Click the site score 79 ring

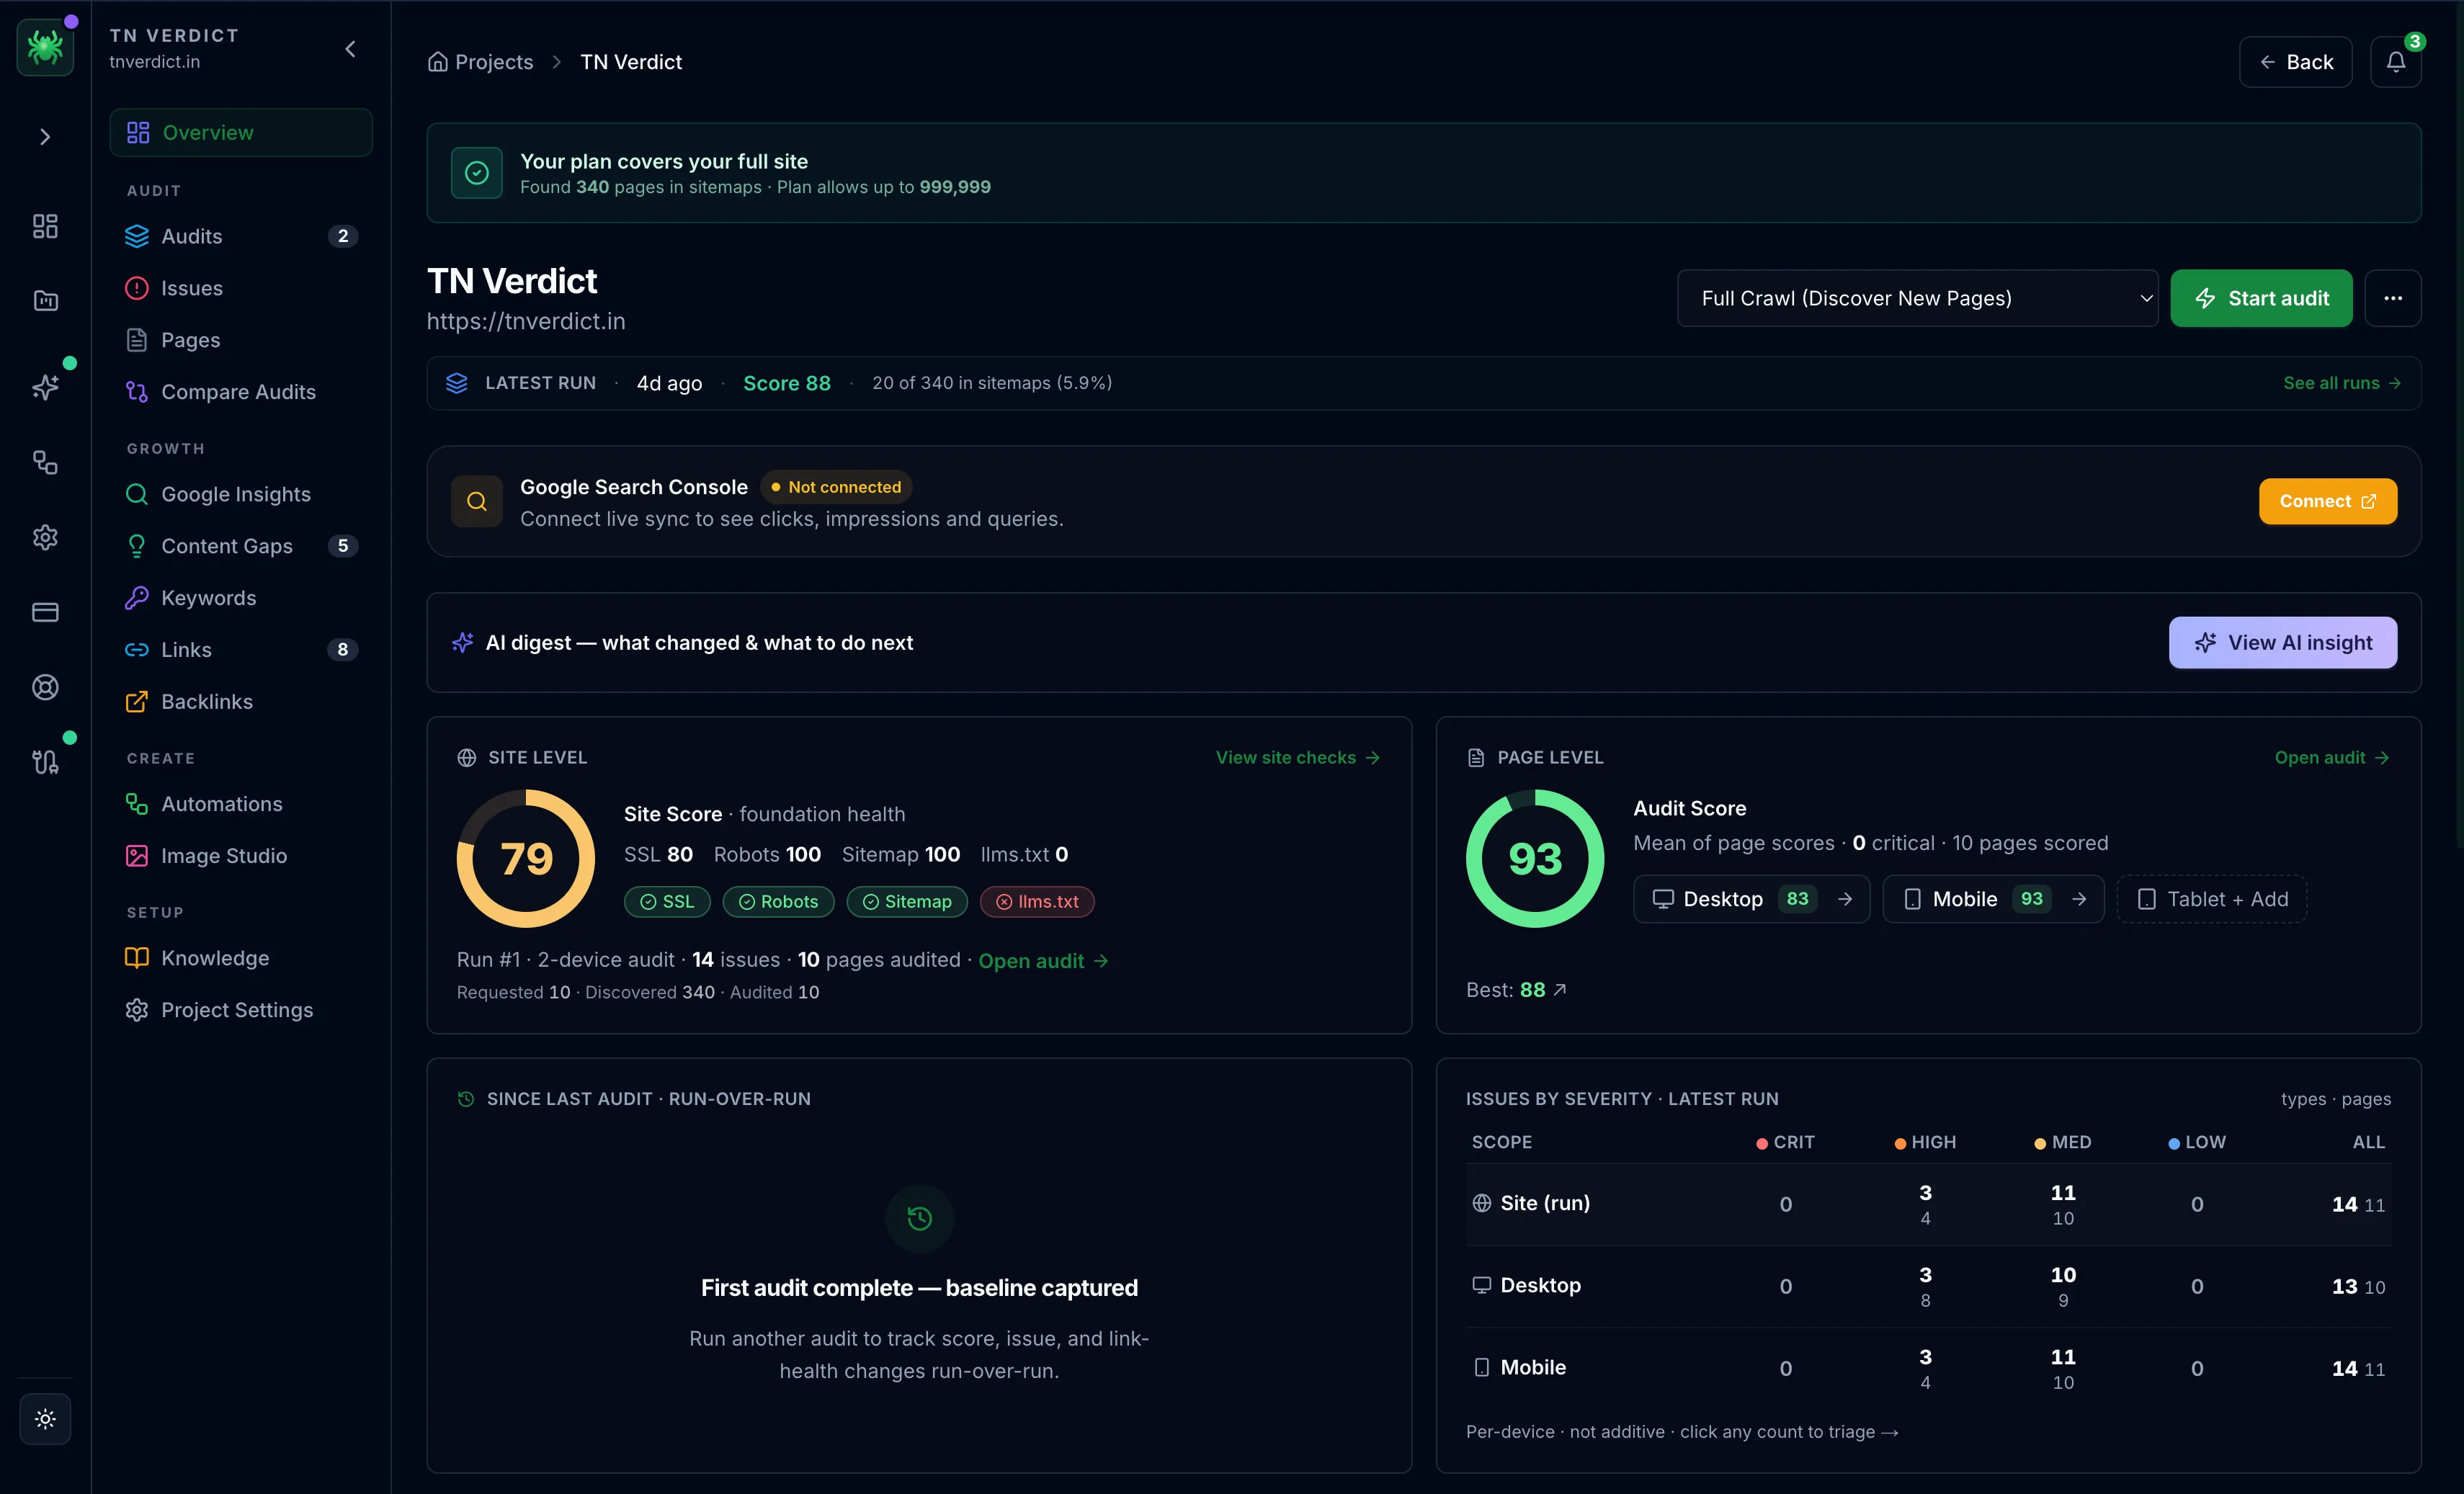tap(526, 859)
